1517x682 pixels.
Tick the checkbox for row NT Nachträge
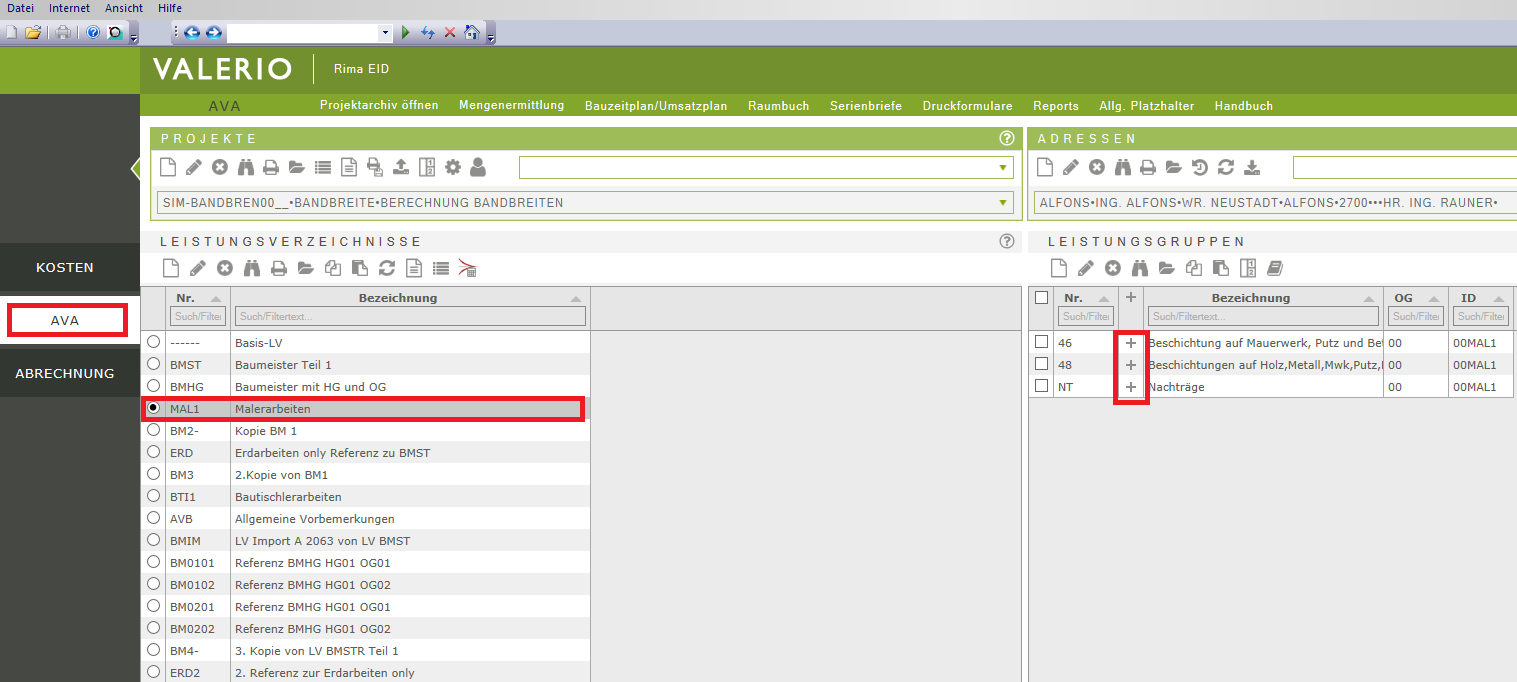(1041, 386)
